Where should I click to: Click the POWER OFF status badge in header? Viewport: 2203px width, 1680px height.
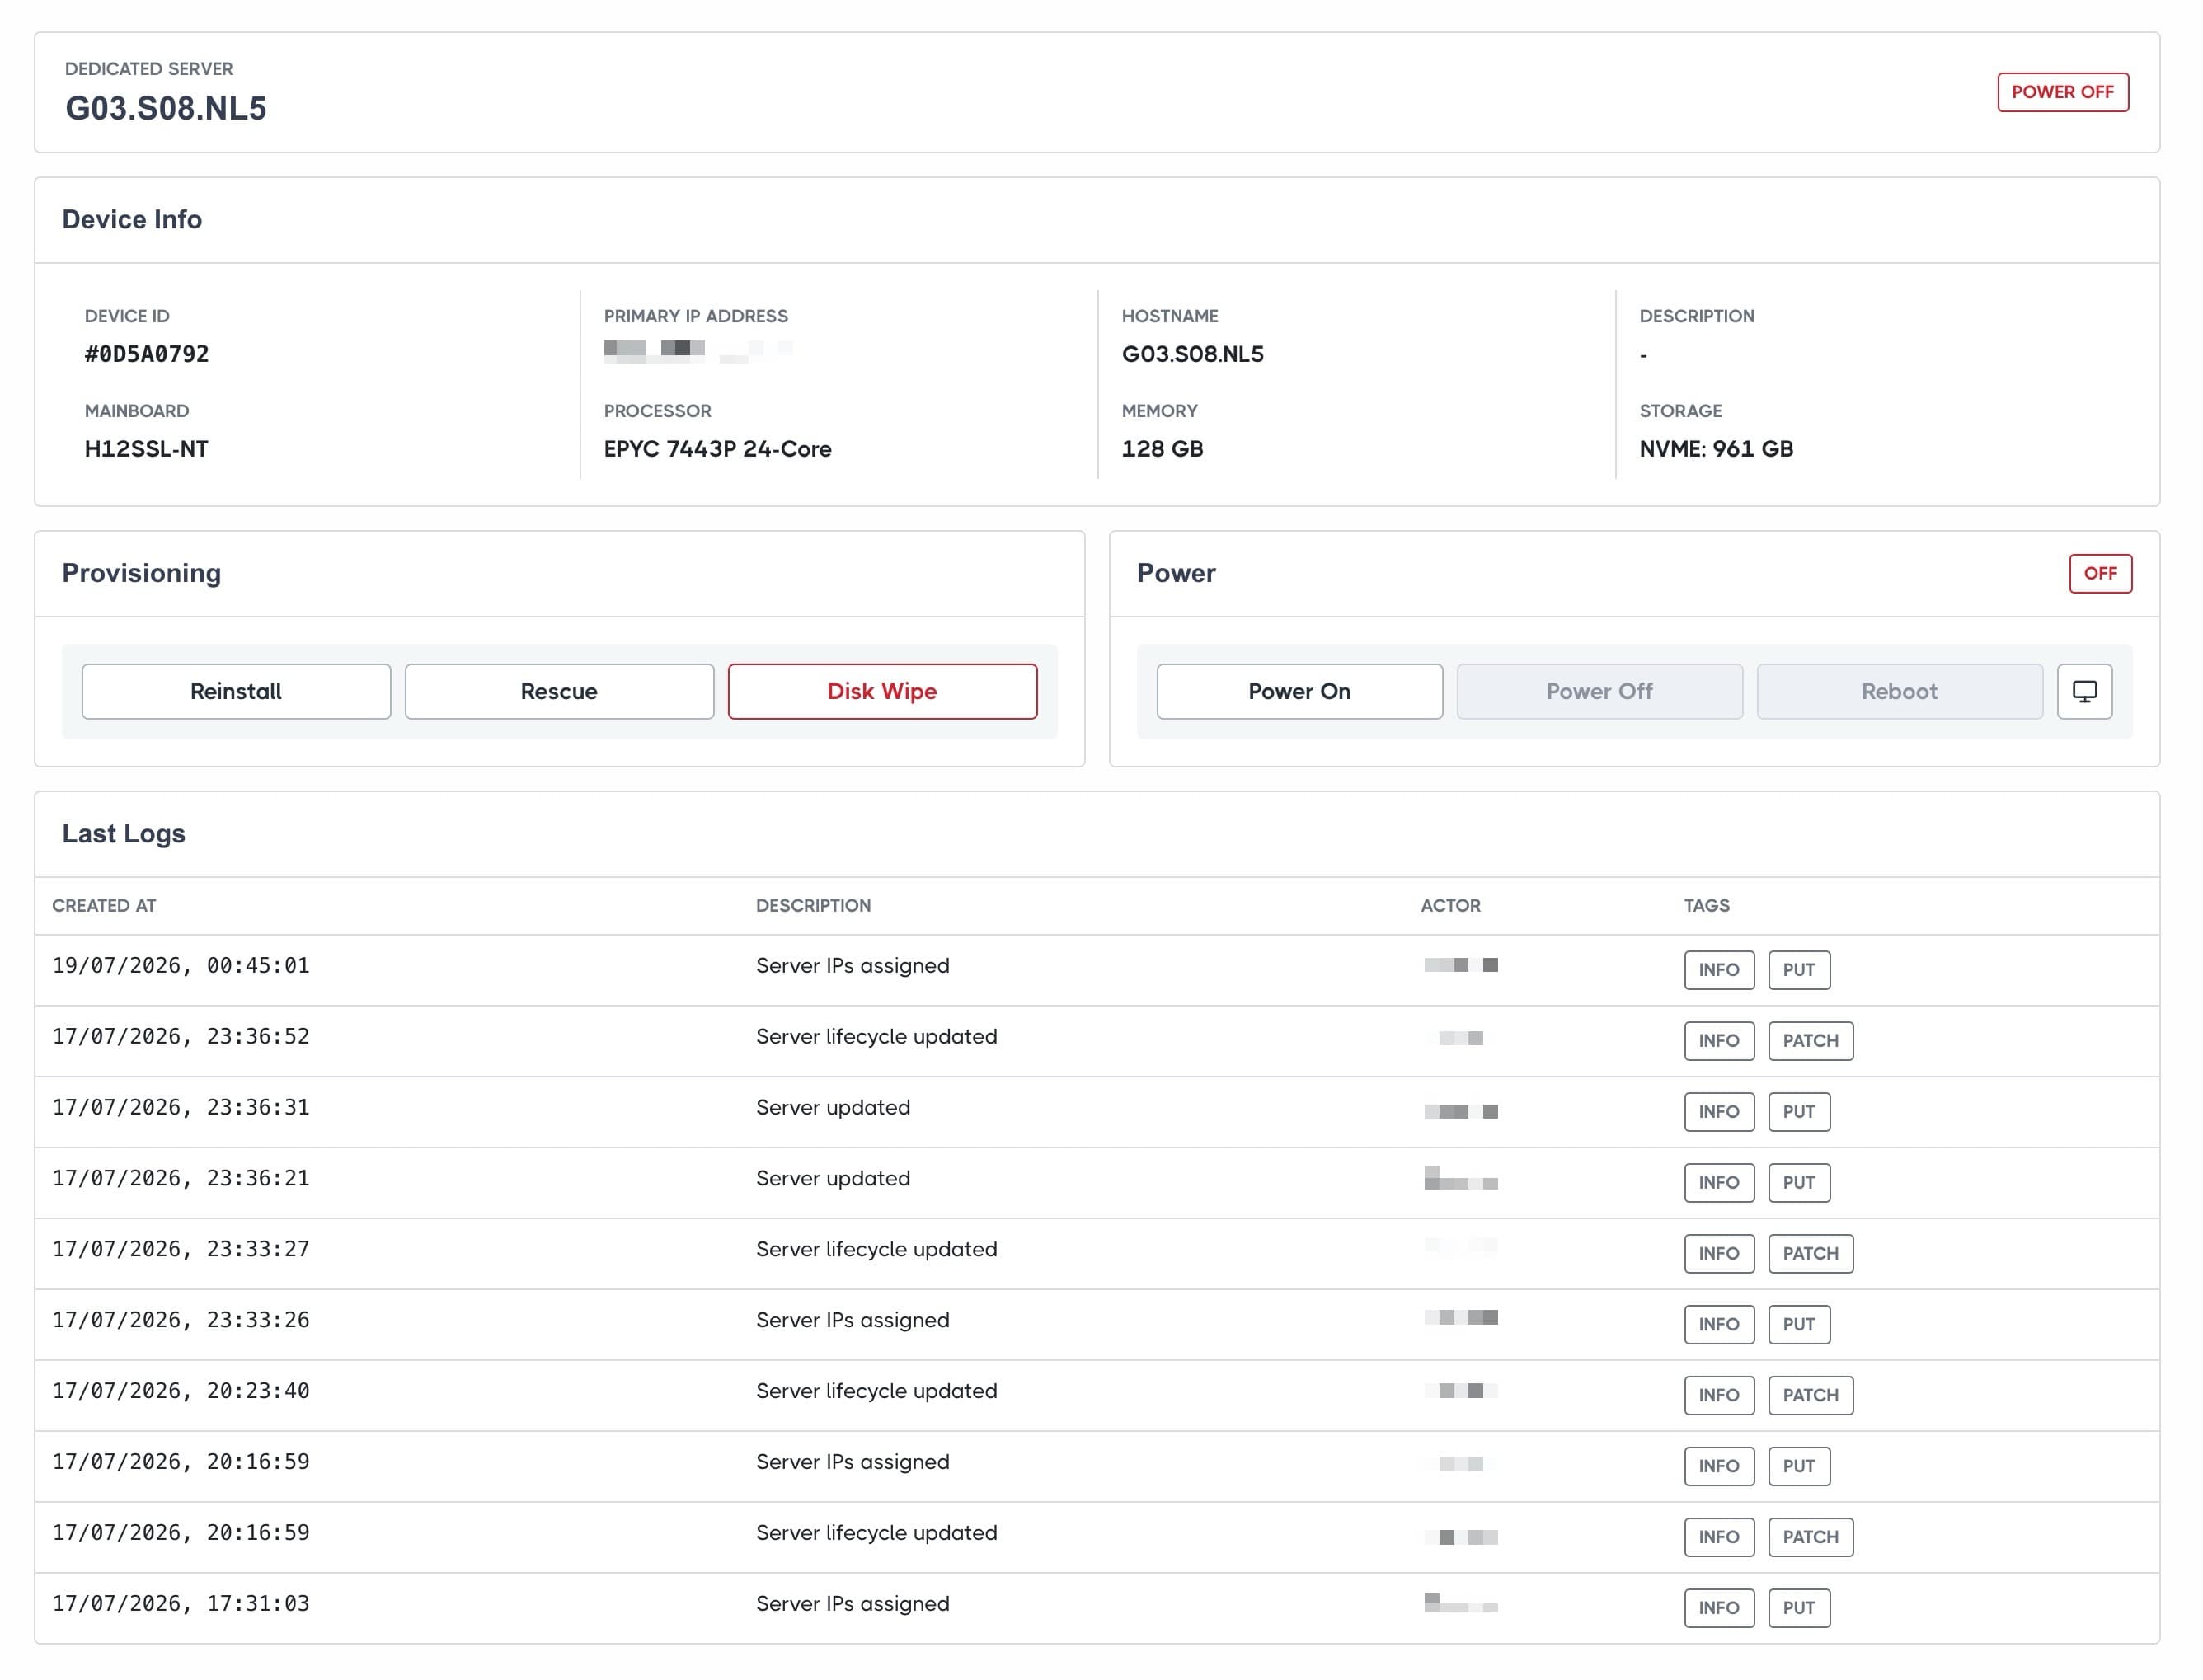coord(2062,92)
